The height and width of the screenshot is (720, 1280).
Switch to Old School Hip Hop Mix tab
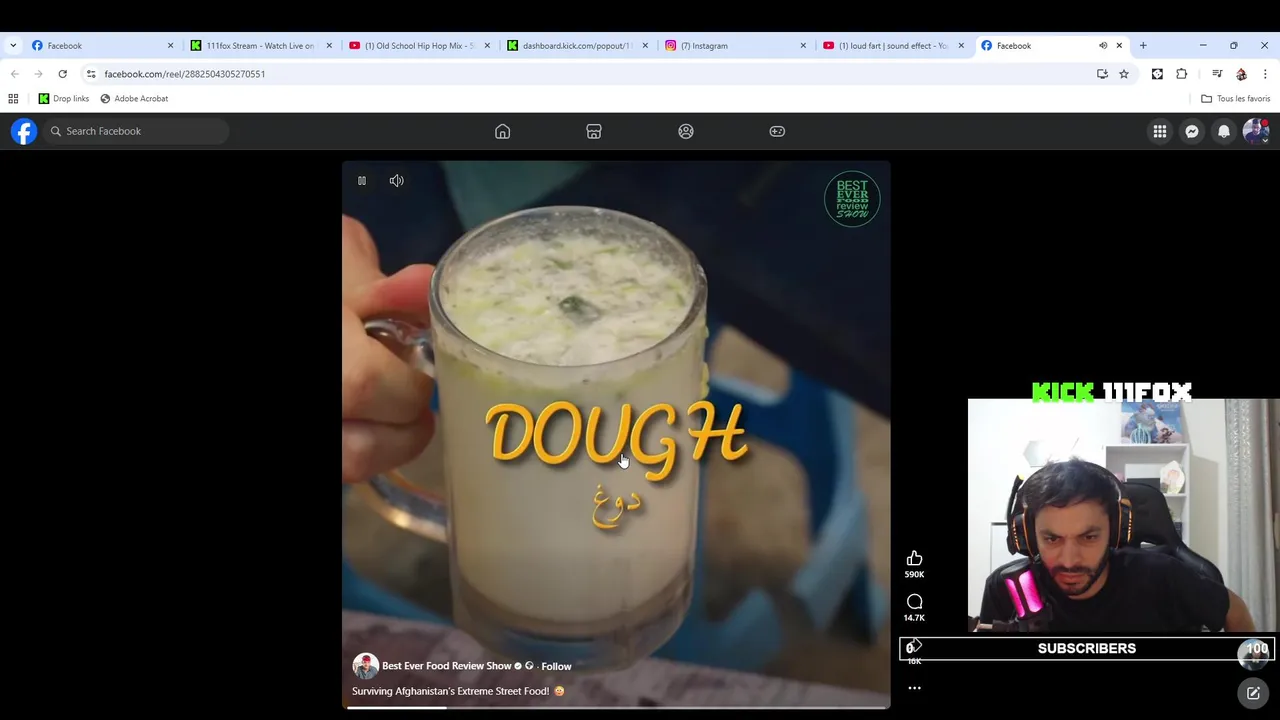click(x=418, y=45)
